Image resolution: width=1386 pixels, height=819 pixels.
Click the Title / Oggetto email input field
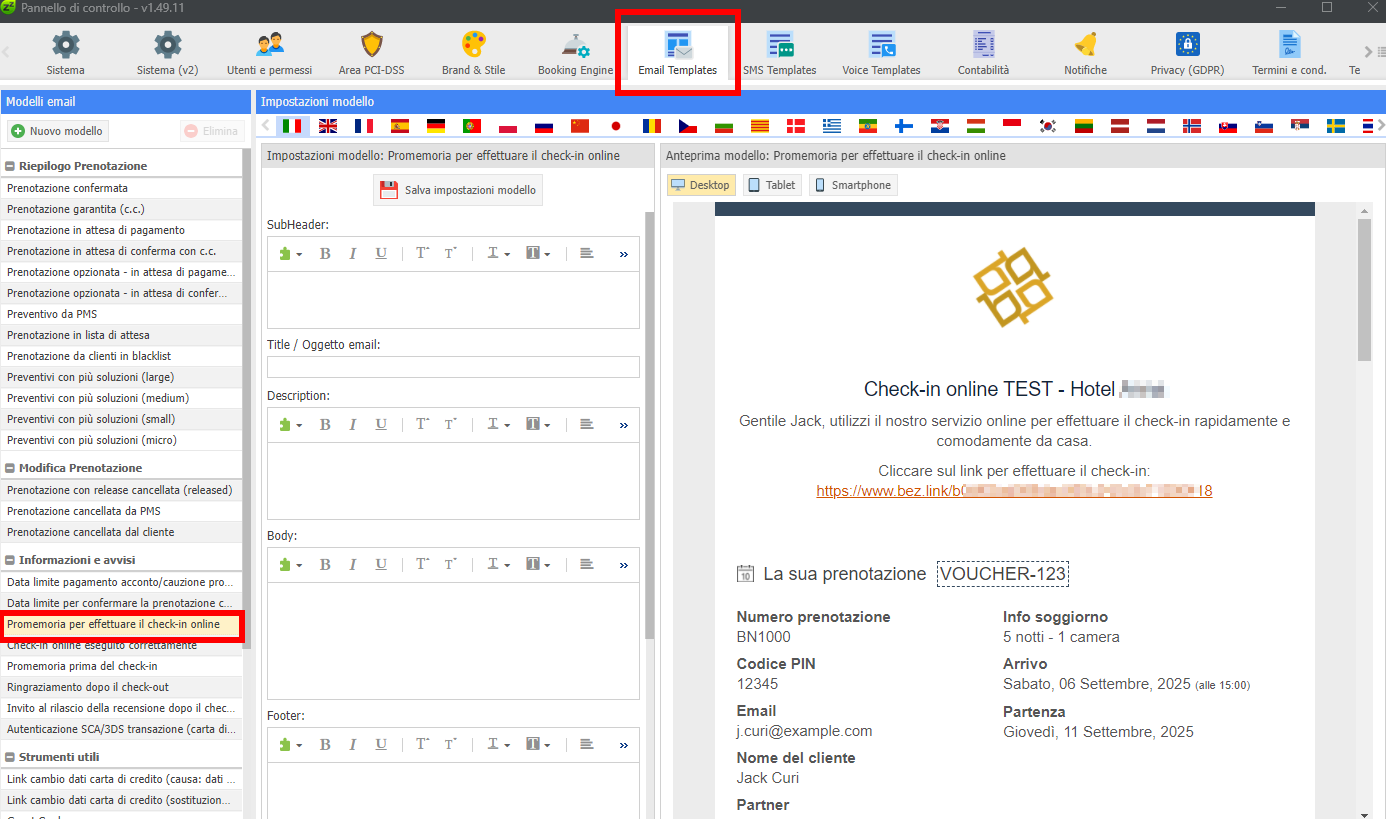pos(453,367)
